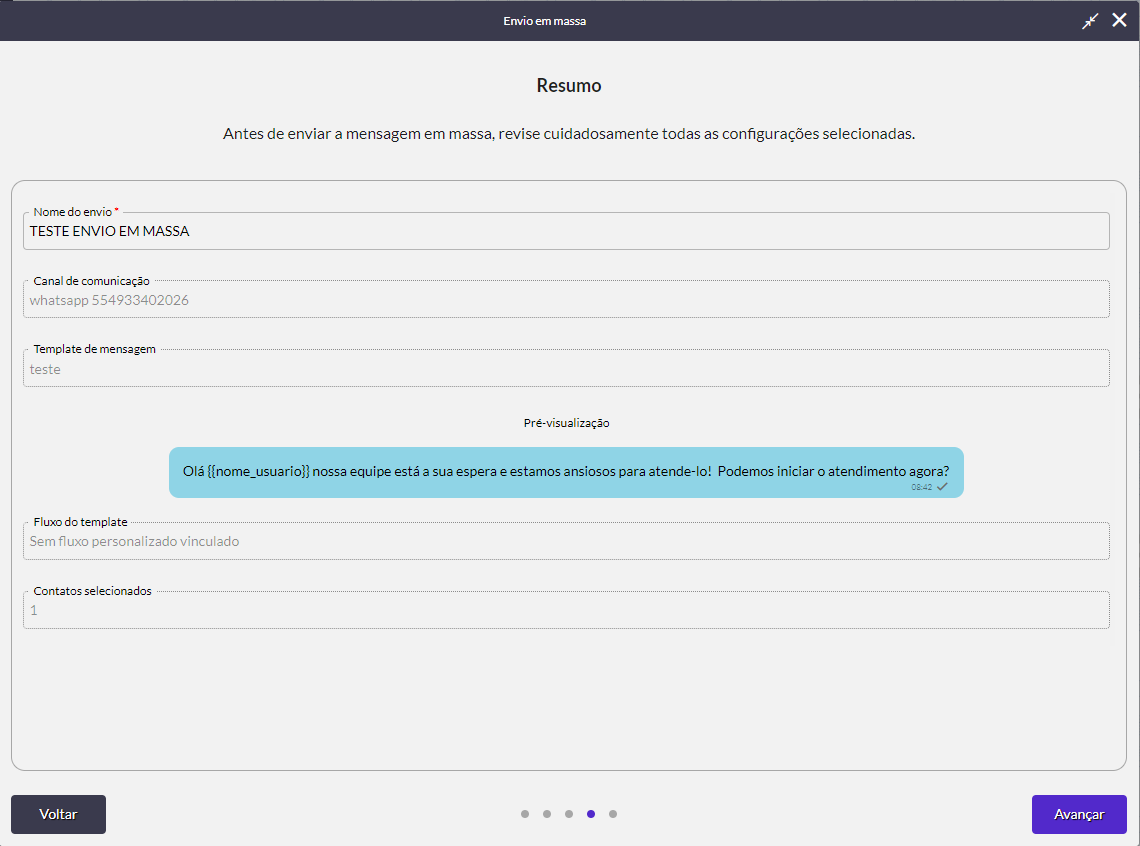Close the Envio em massa dialog
This screenshot has height=846, width=1140.
[1120, 20]
